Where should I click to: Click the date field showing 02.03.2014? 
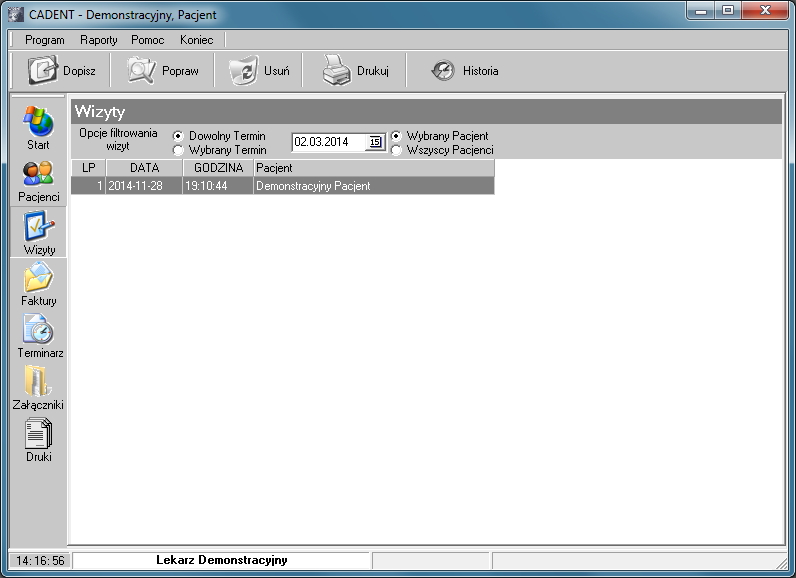coord(328,142)
